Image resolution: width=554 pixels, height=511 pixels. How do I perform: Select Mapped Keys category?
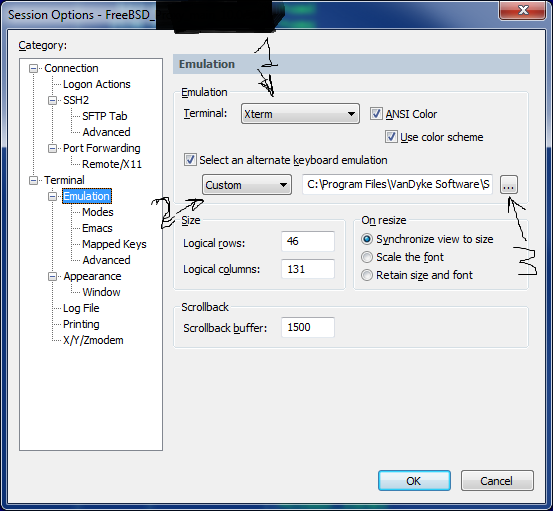(114, 245)
